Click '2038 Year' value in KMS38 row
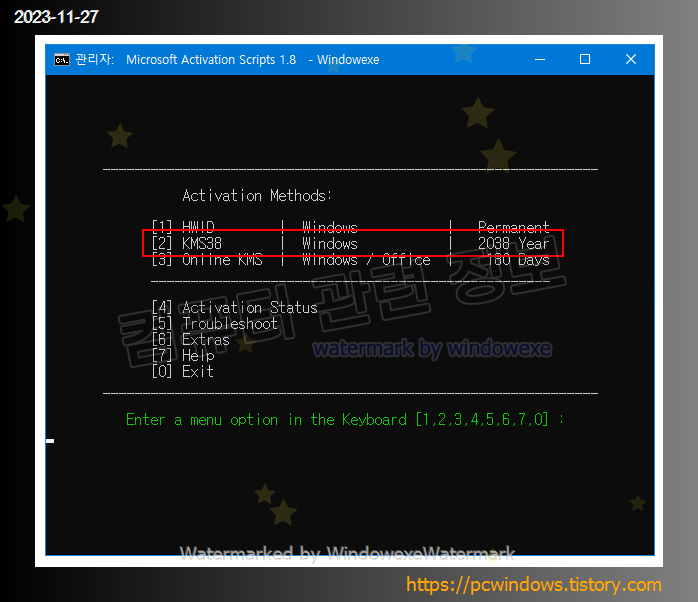 [513, 244]
